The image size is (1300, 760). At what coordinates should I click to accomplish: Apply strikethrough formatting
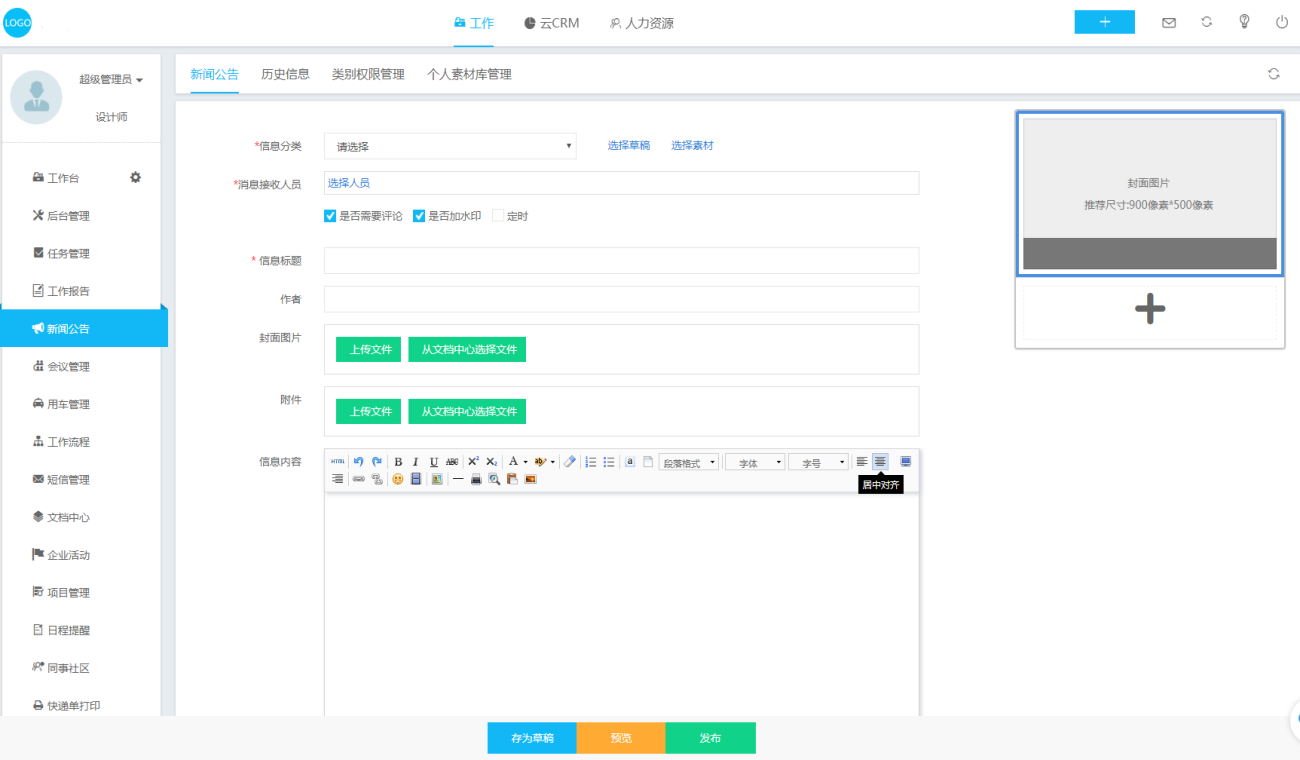coord(452,462)
